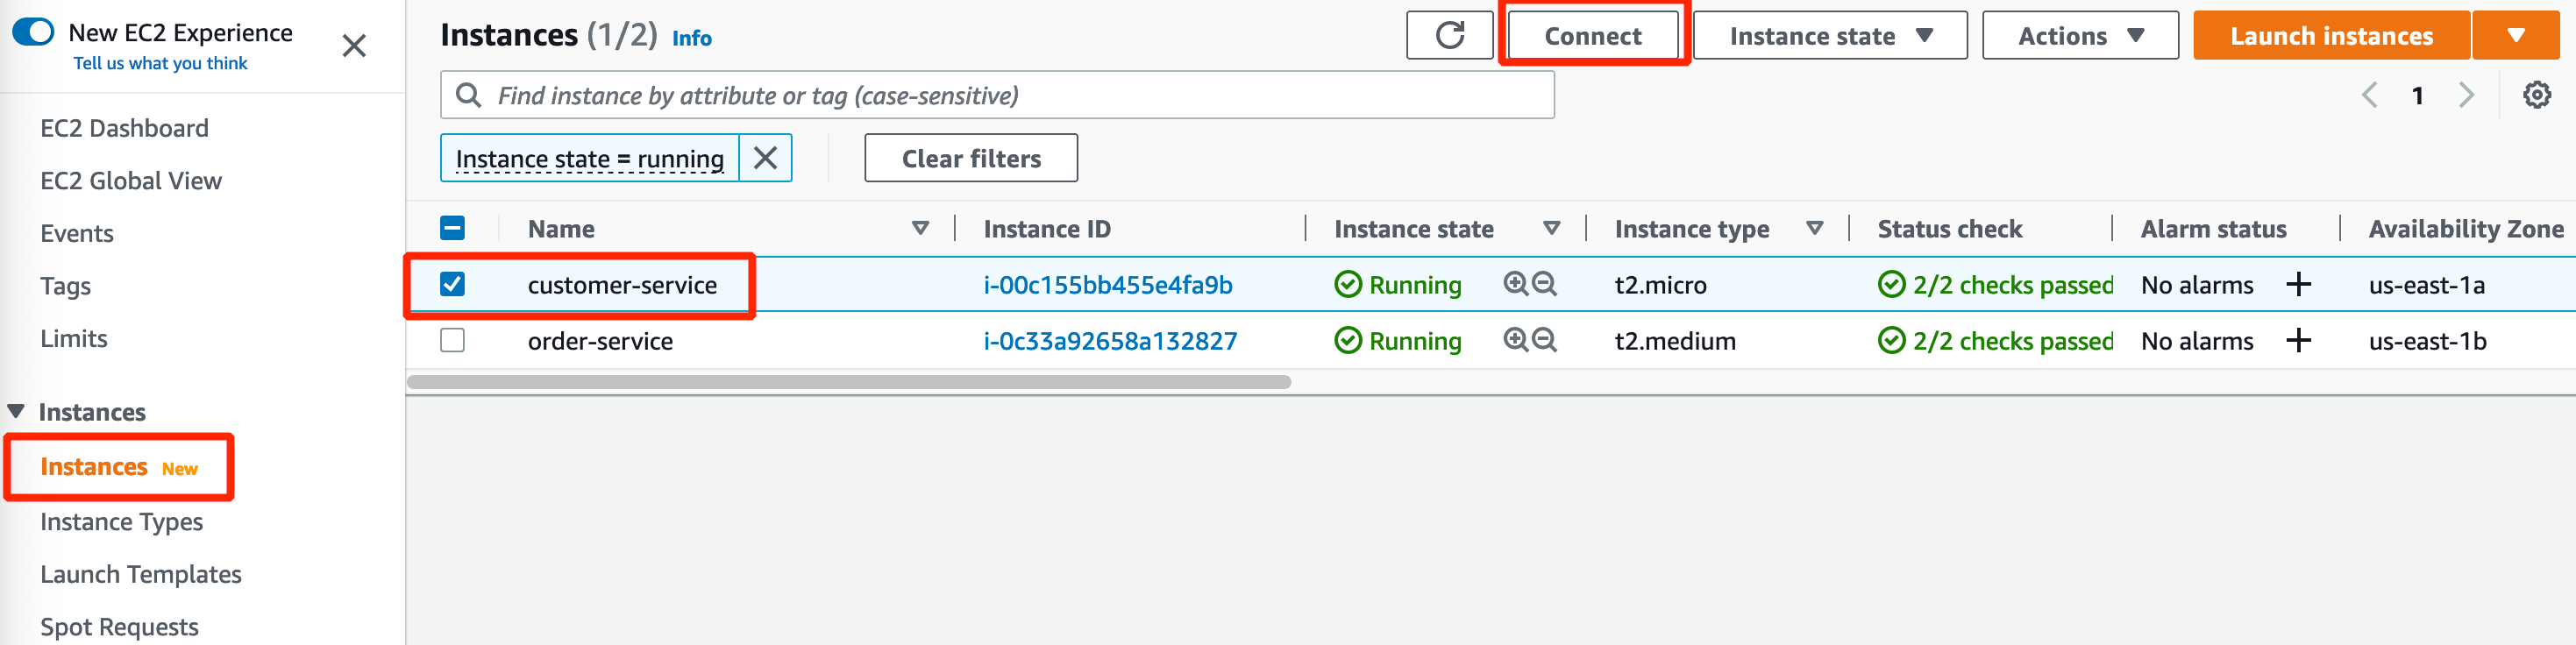Zoom out on customer-service instance state
The height and width of the screenshot is (645, 2576).
(1544, 284)
